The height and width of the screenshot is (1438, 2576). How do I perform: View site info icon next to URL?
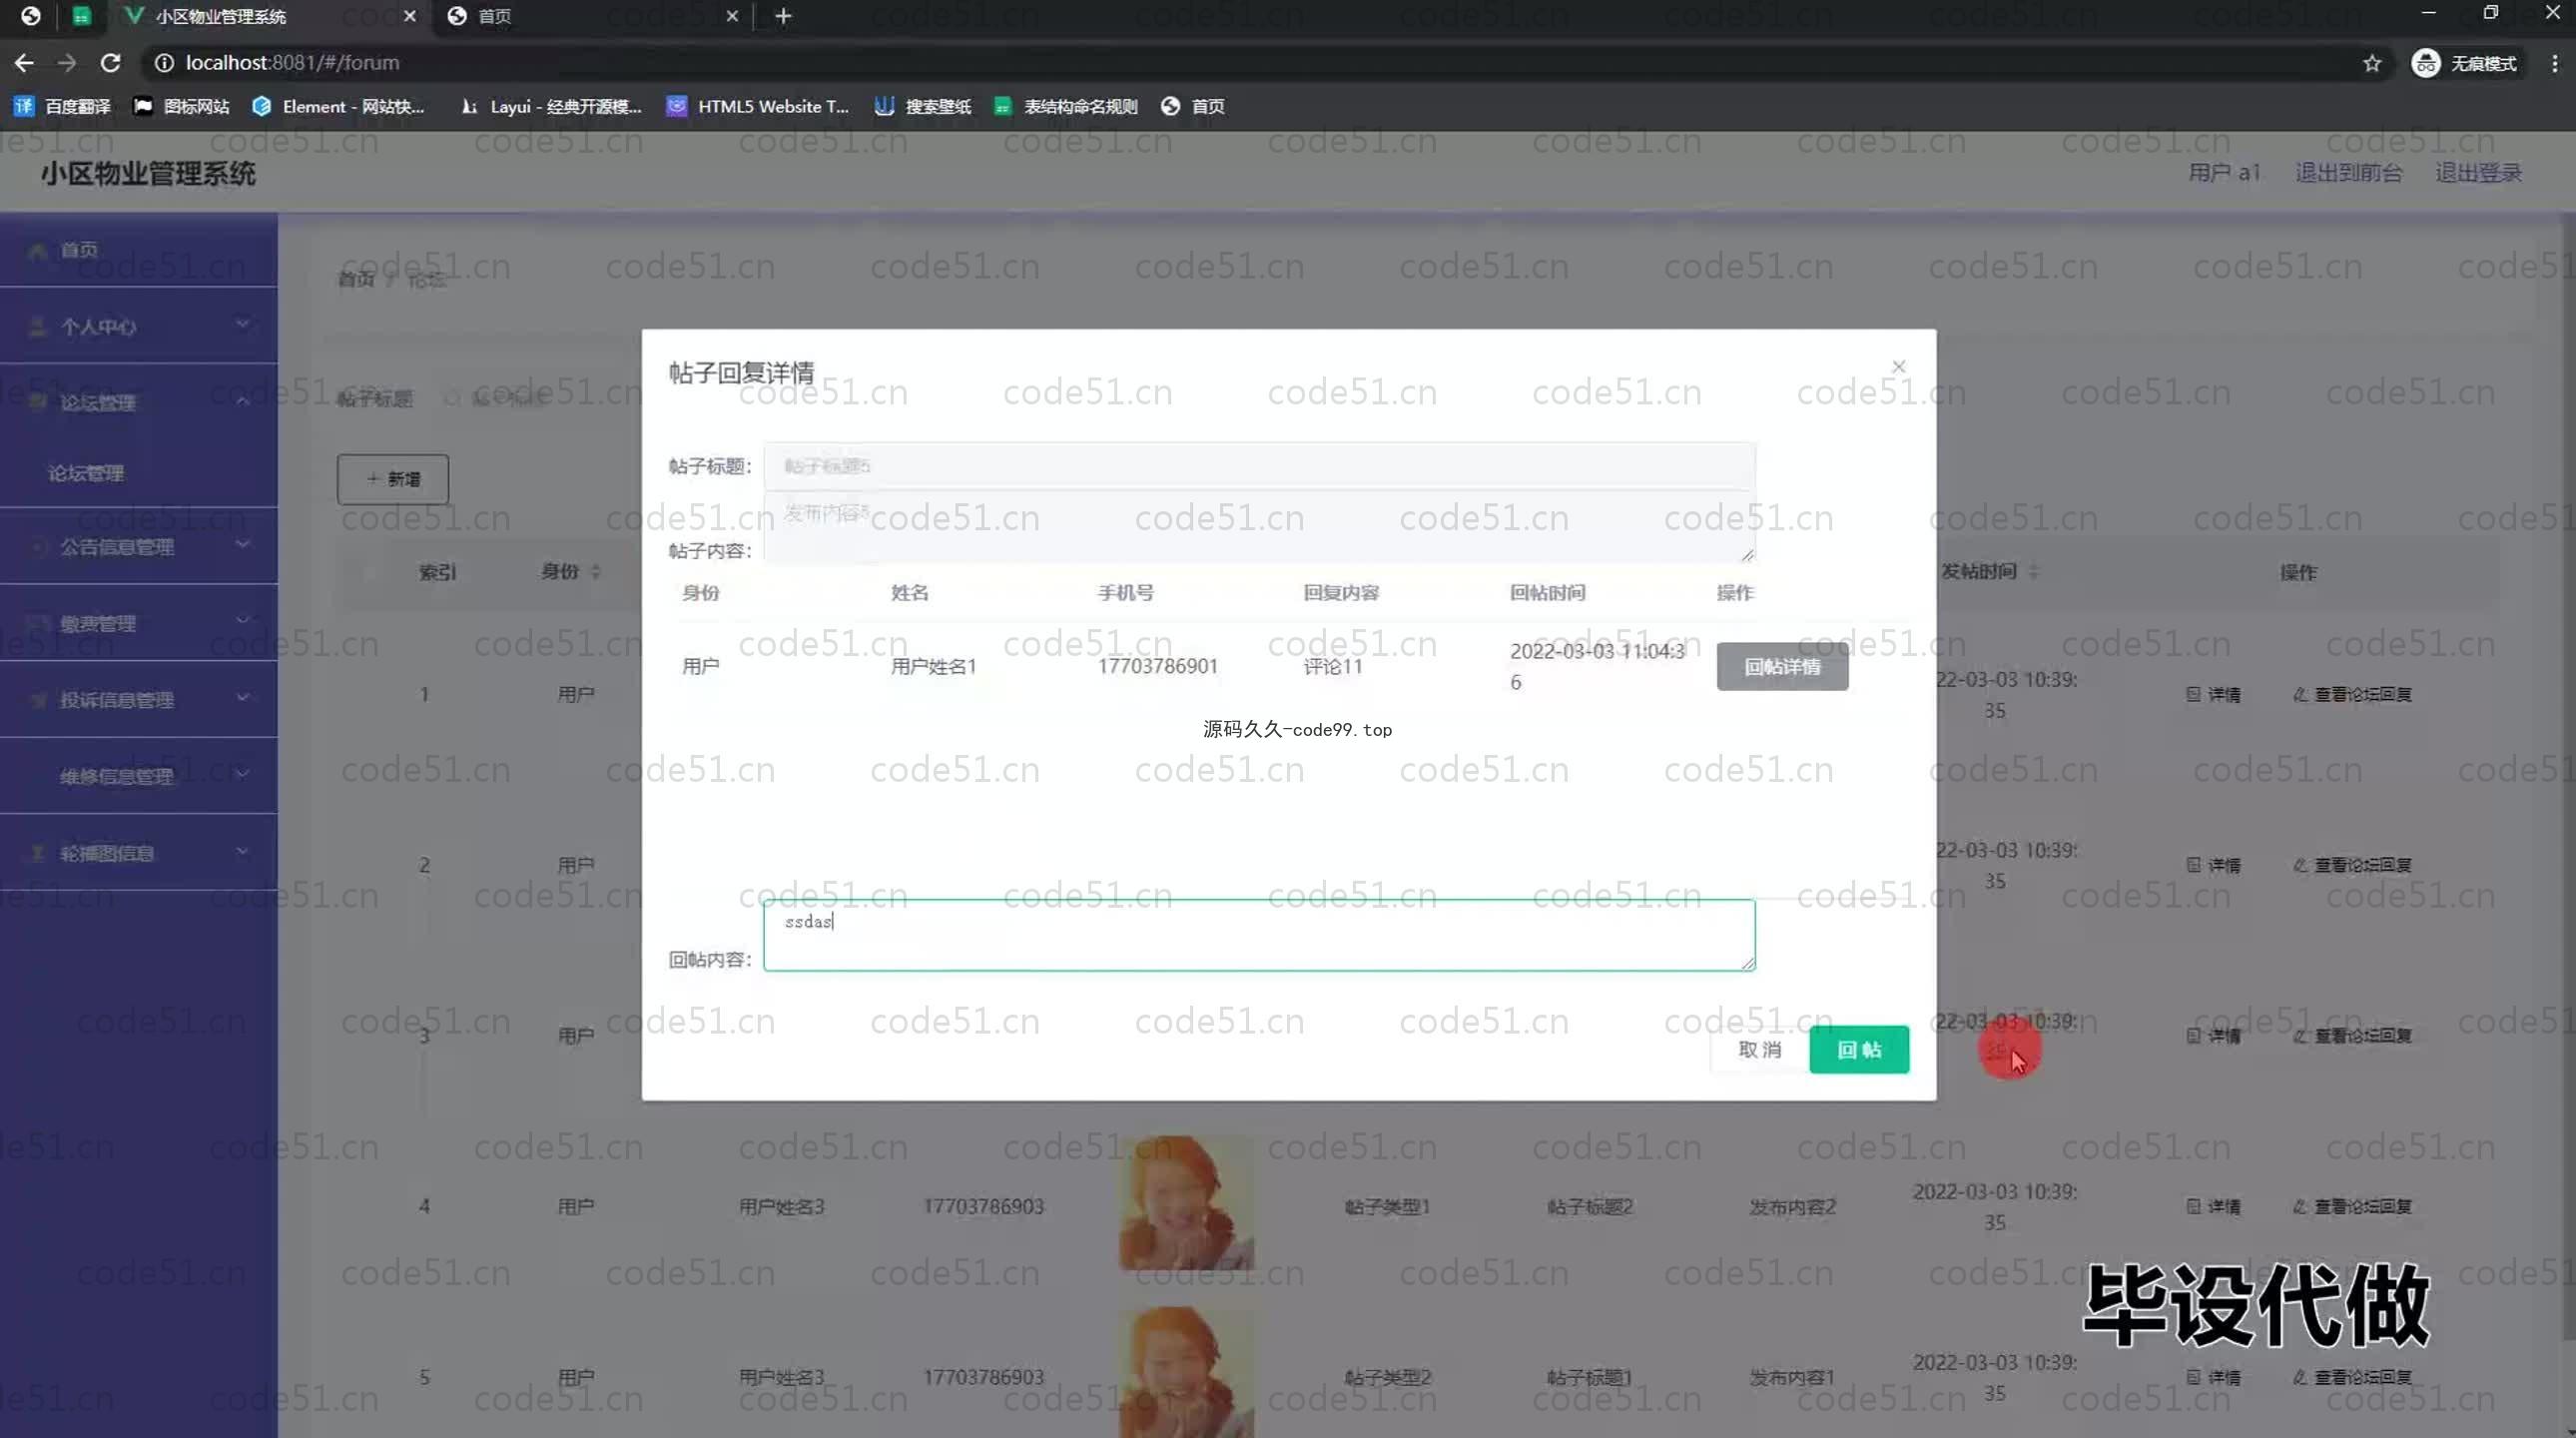point(164,63)
